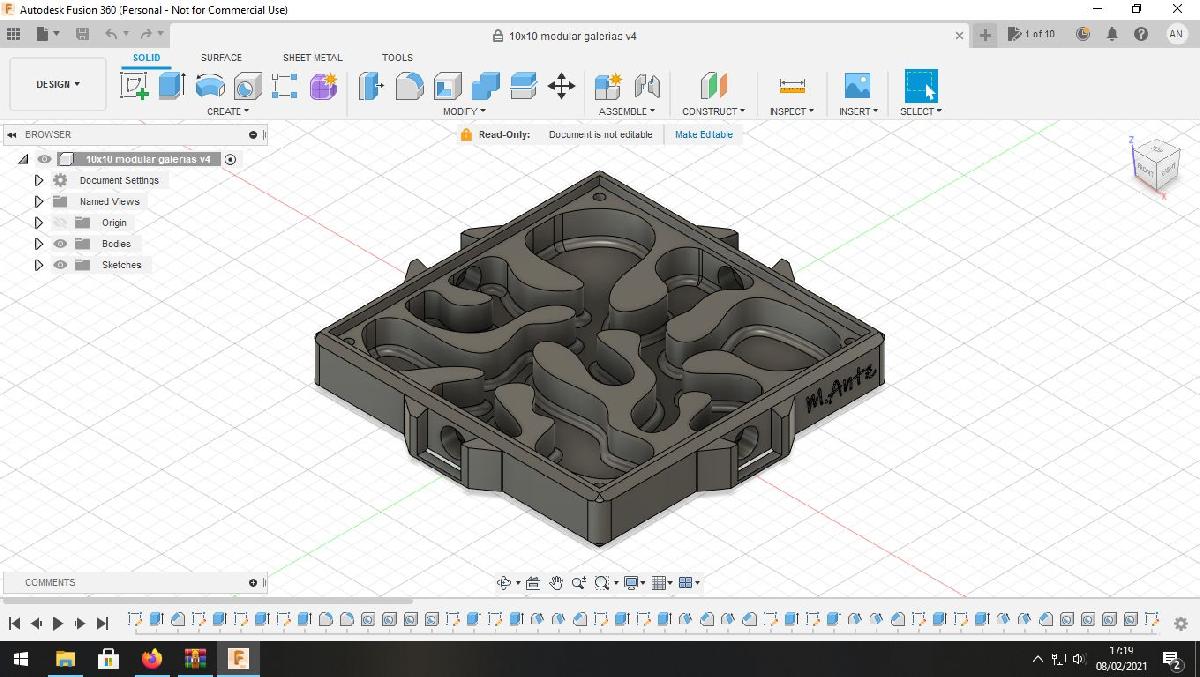1200x677 pixels.
Task: Expand the Origin node
Action: pyautogui.click(x=39, y=223)
